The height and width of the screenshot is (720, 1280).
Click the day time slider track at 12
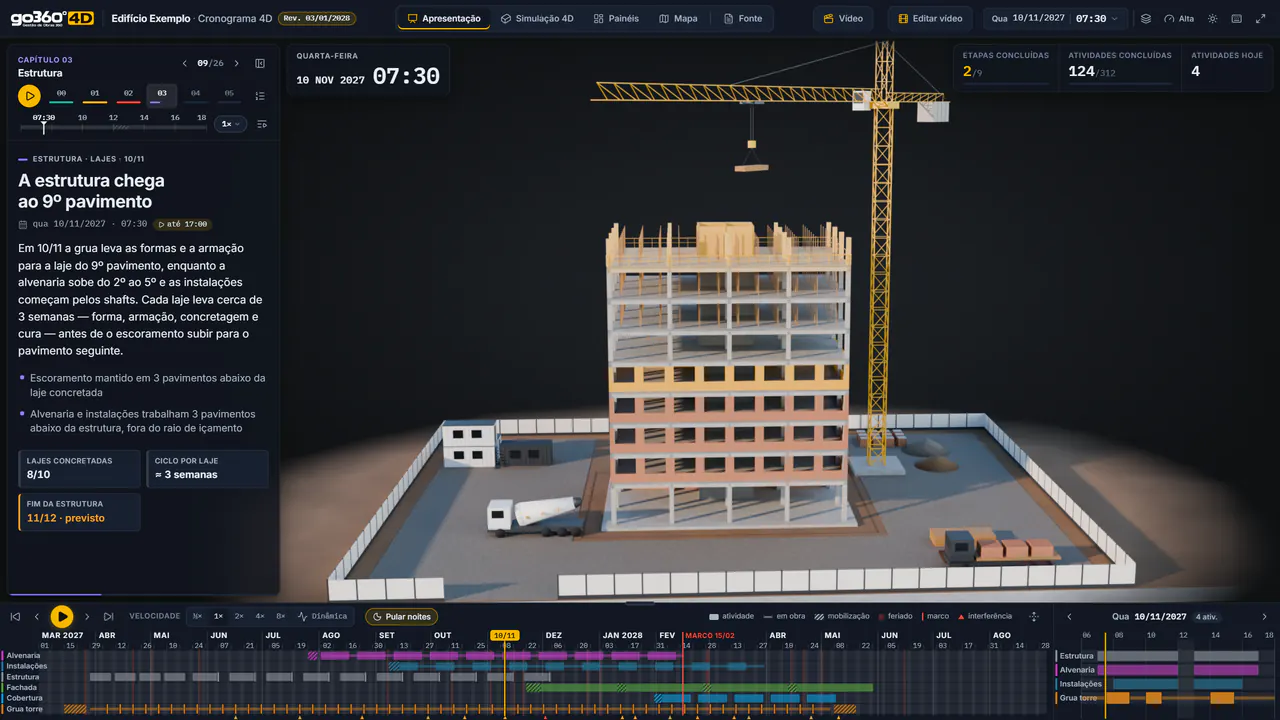point(113,127)
